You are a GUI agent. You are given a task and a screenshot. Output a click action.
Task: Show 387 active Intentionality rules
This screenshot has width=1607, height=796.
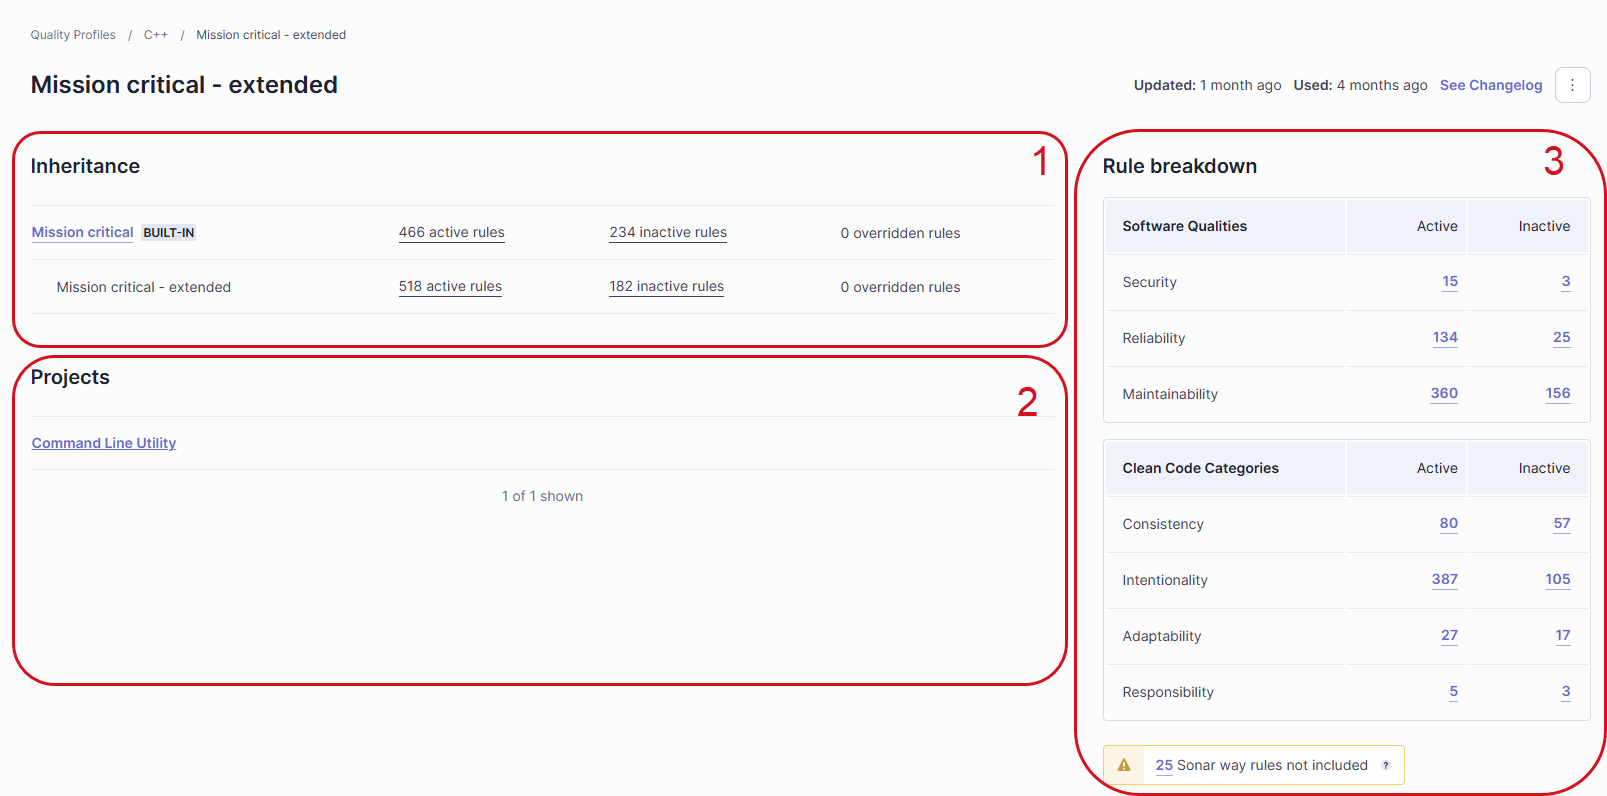[1444, 580]
